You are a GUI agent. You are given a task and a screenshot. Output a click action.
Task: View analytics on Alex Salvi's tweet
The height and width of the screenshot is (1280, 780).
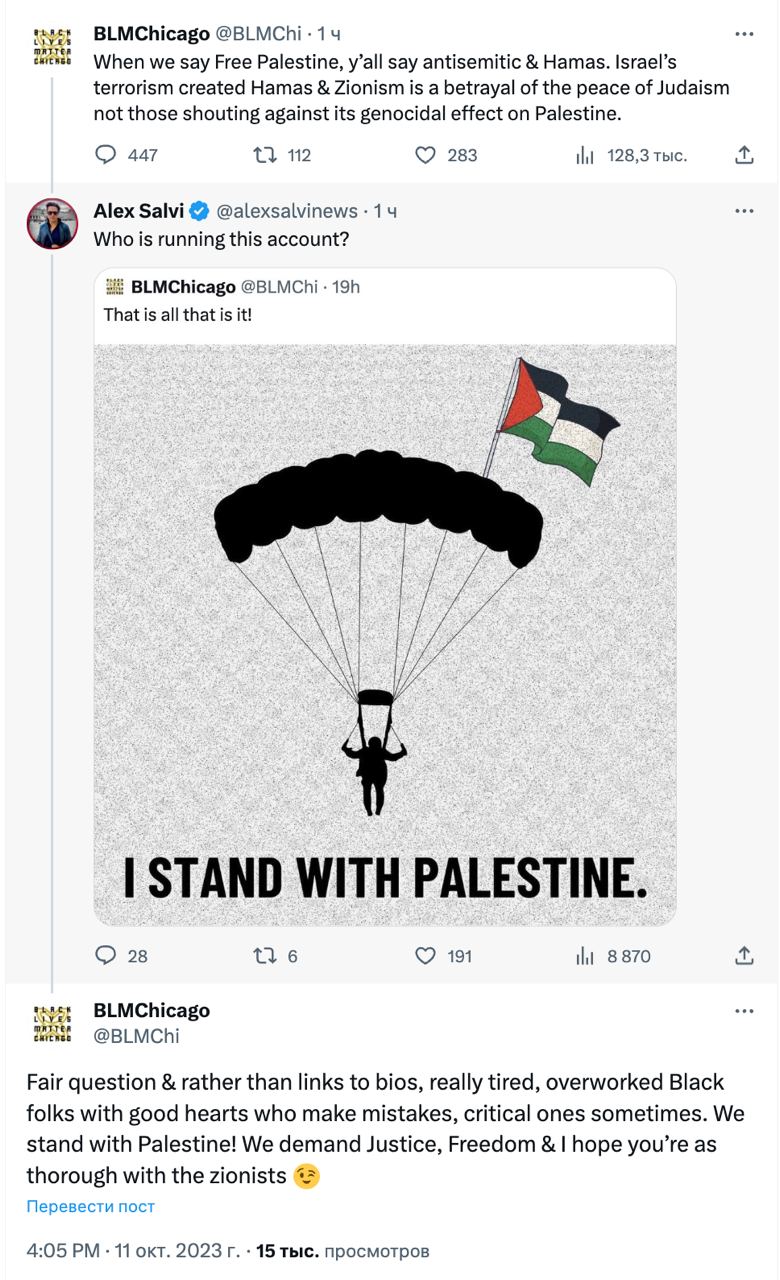tap(586, 956)
